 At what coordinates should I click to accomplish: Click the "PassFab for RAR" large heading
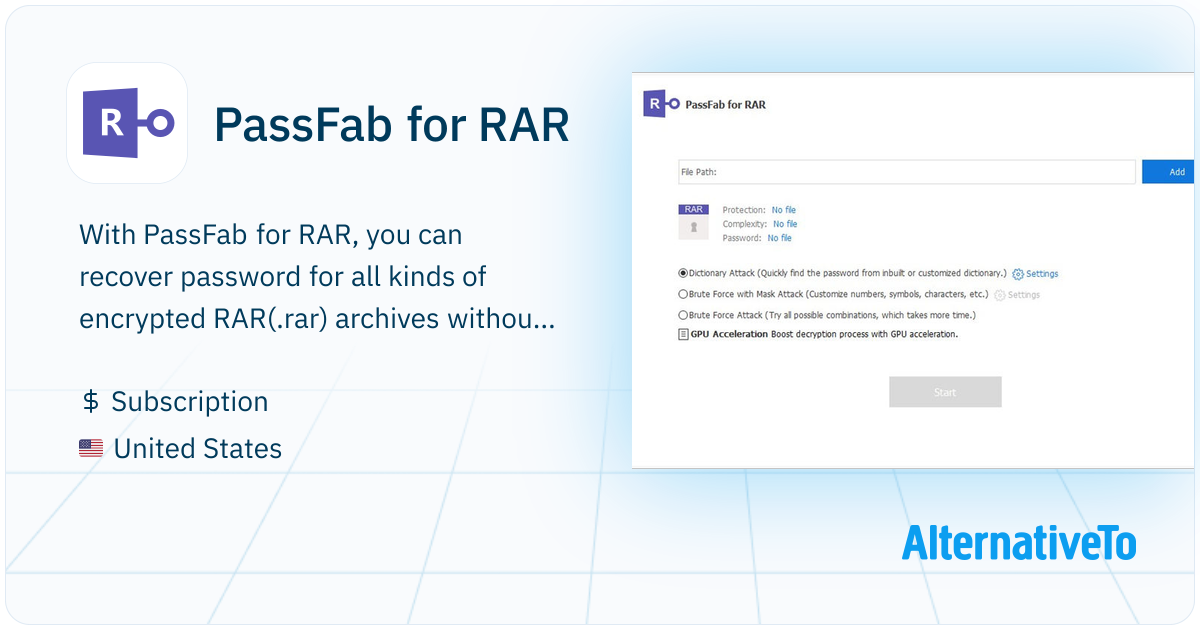point(392,125)
